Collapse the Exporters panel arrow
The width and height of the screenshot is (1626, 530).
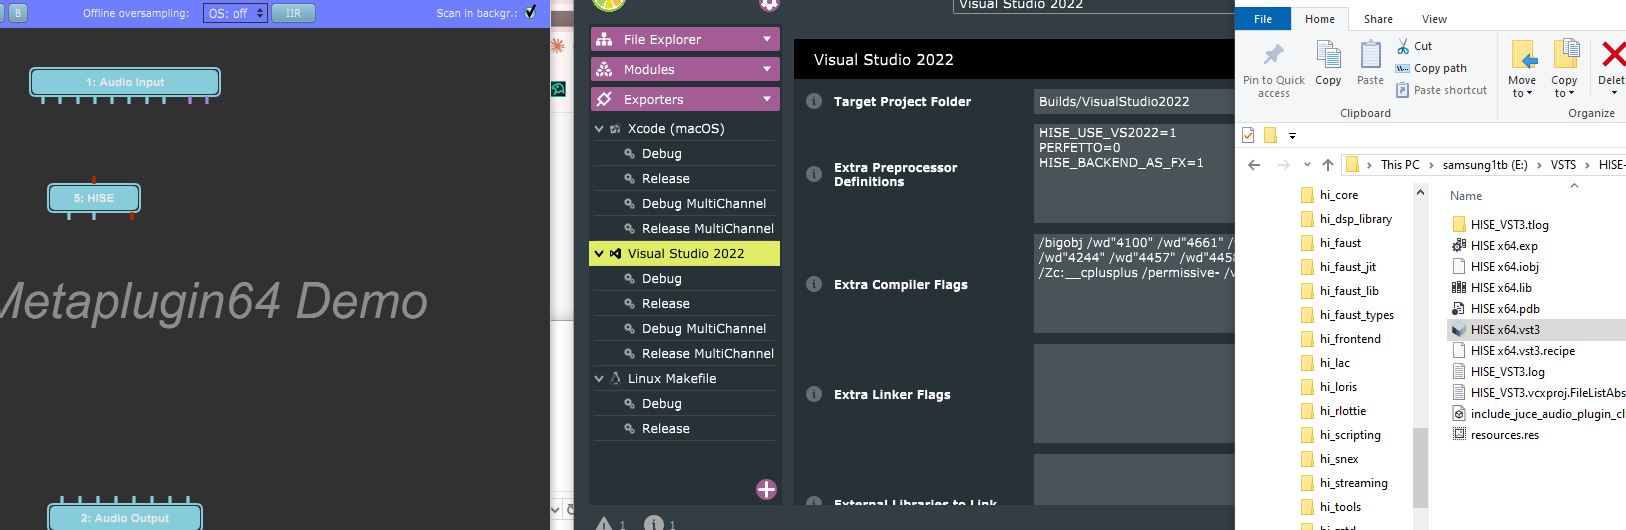point(767,99)
